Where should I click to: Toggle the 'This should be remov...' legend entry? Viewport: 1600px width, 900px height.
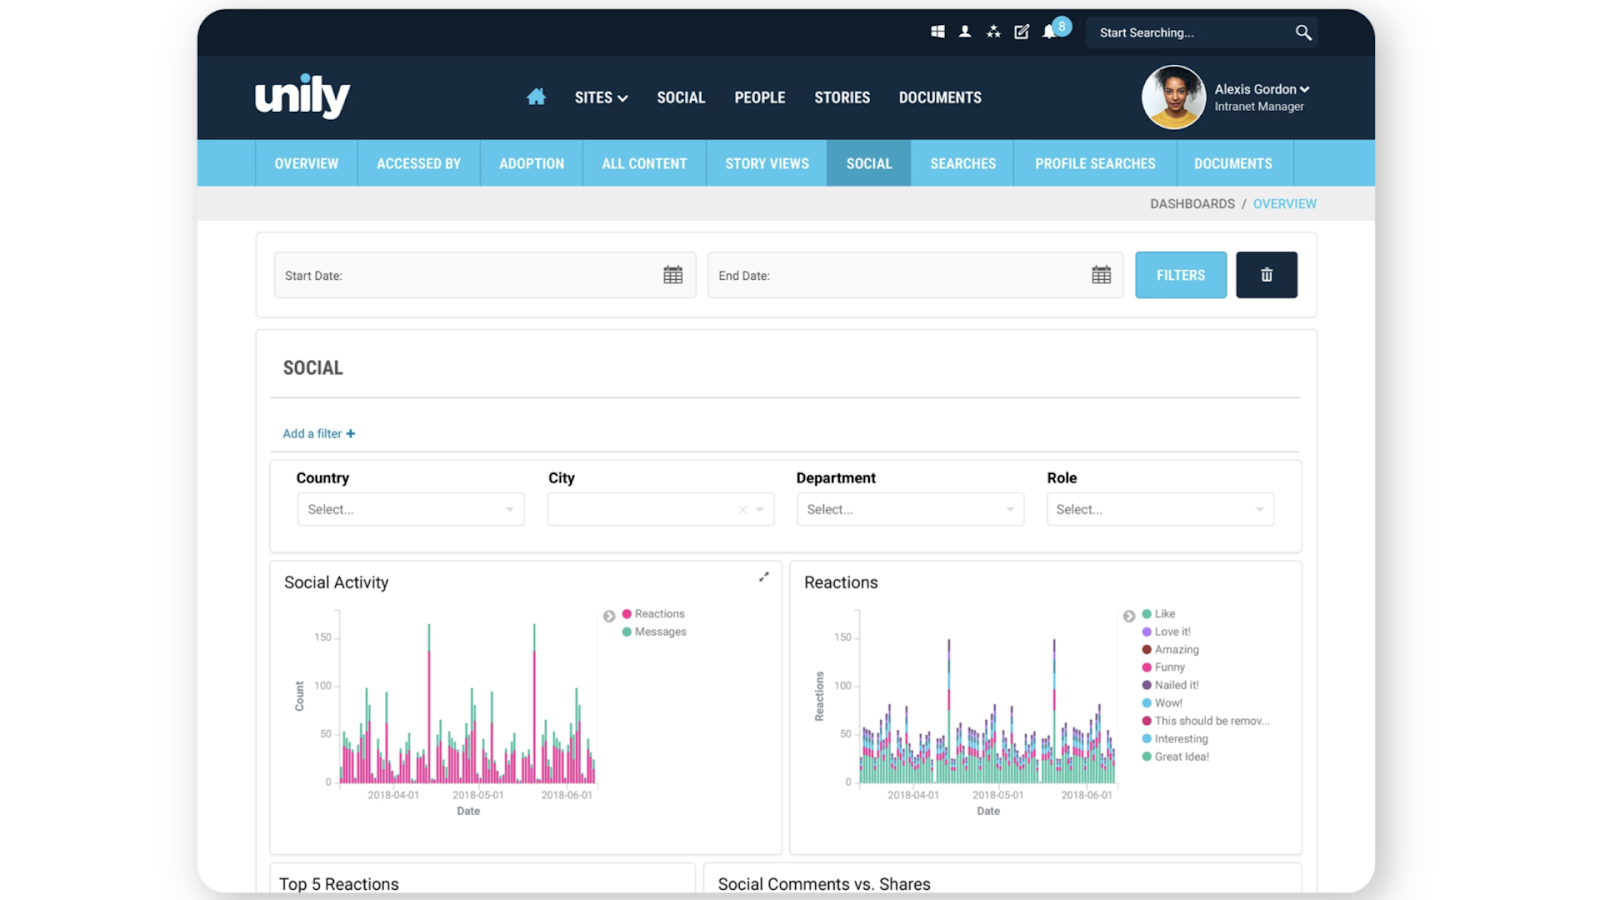tap(1206, 721)
